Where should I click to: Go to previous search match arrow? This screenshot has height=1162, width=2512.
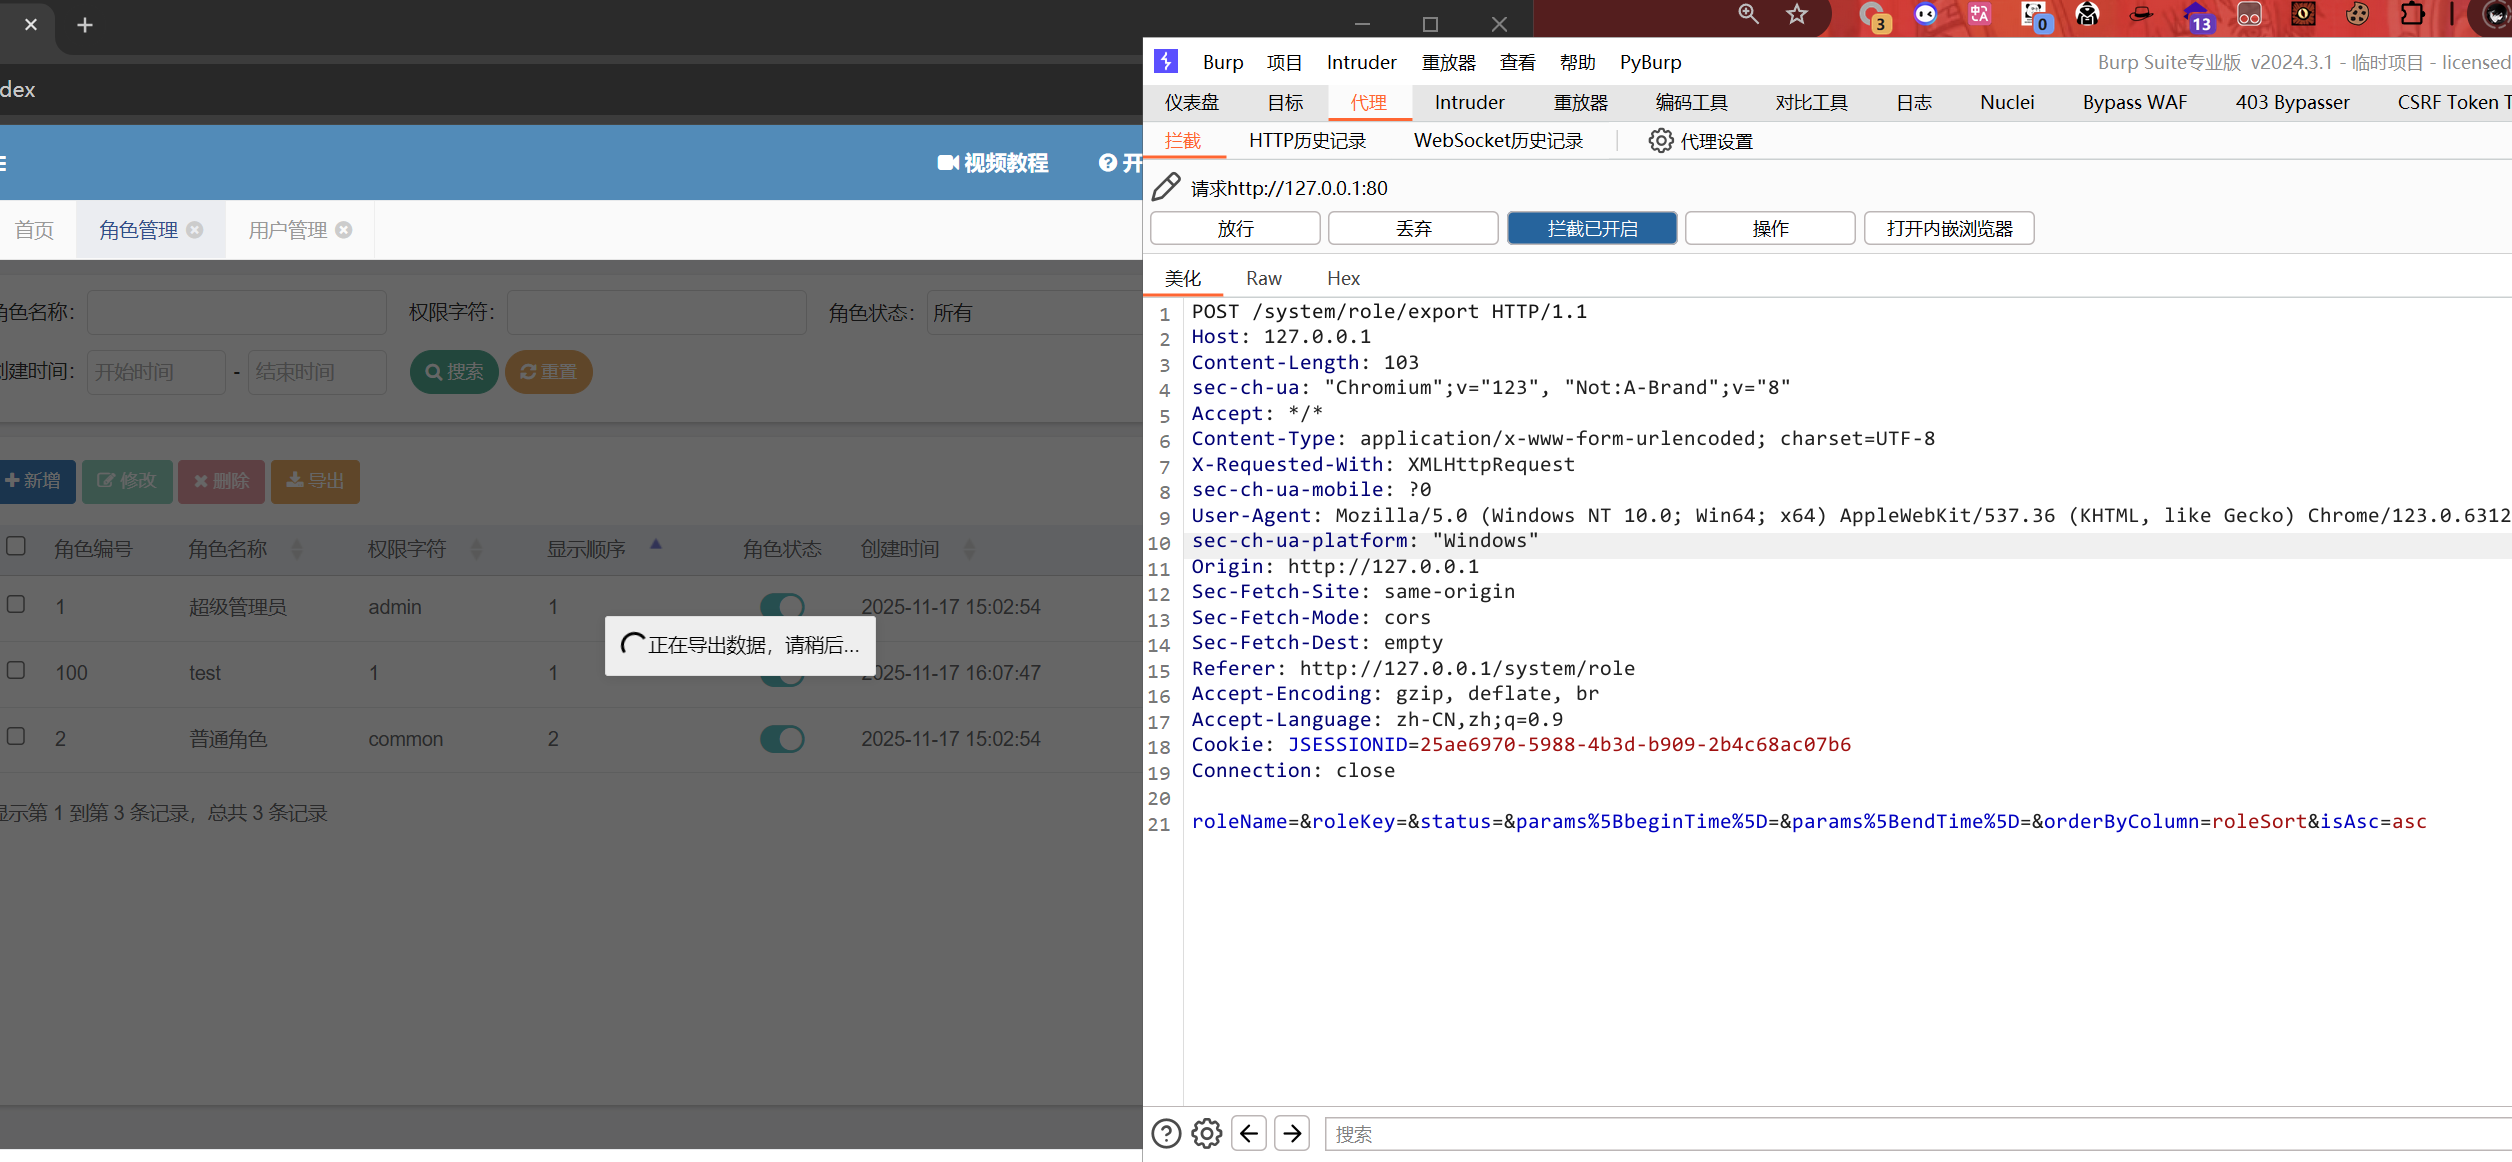(1249, 1133)
